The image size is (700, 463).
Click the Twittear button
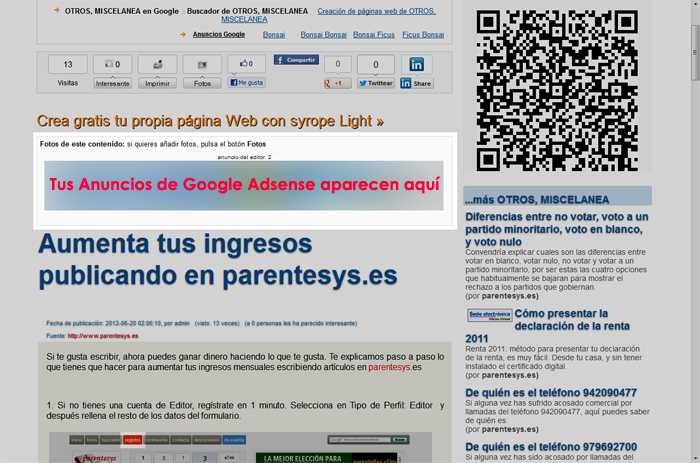click(376, 83)
